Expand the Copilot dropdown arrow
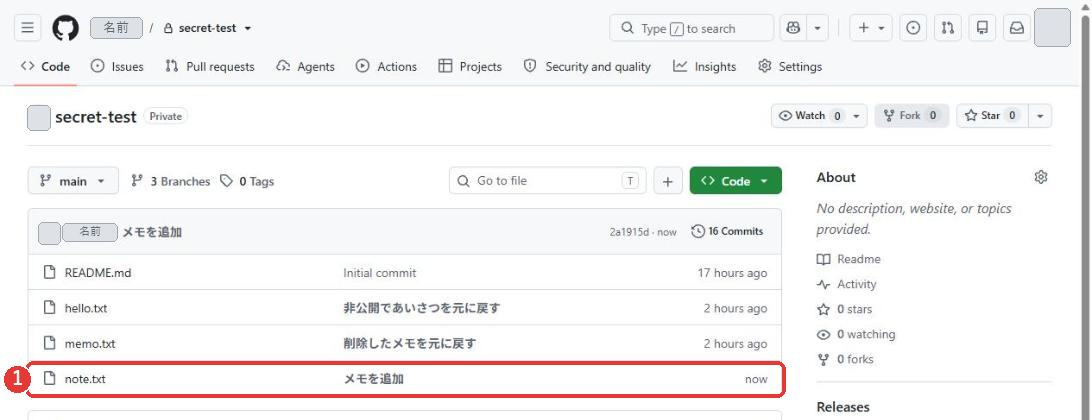The image size is (1092, 420). pyautogui.click(x=817, y=28)
